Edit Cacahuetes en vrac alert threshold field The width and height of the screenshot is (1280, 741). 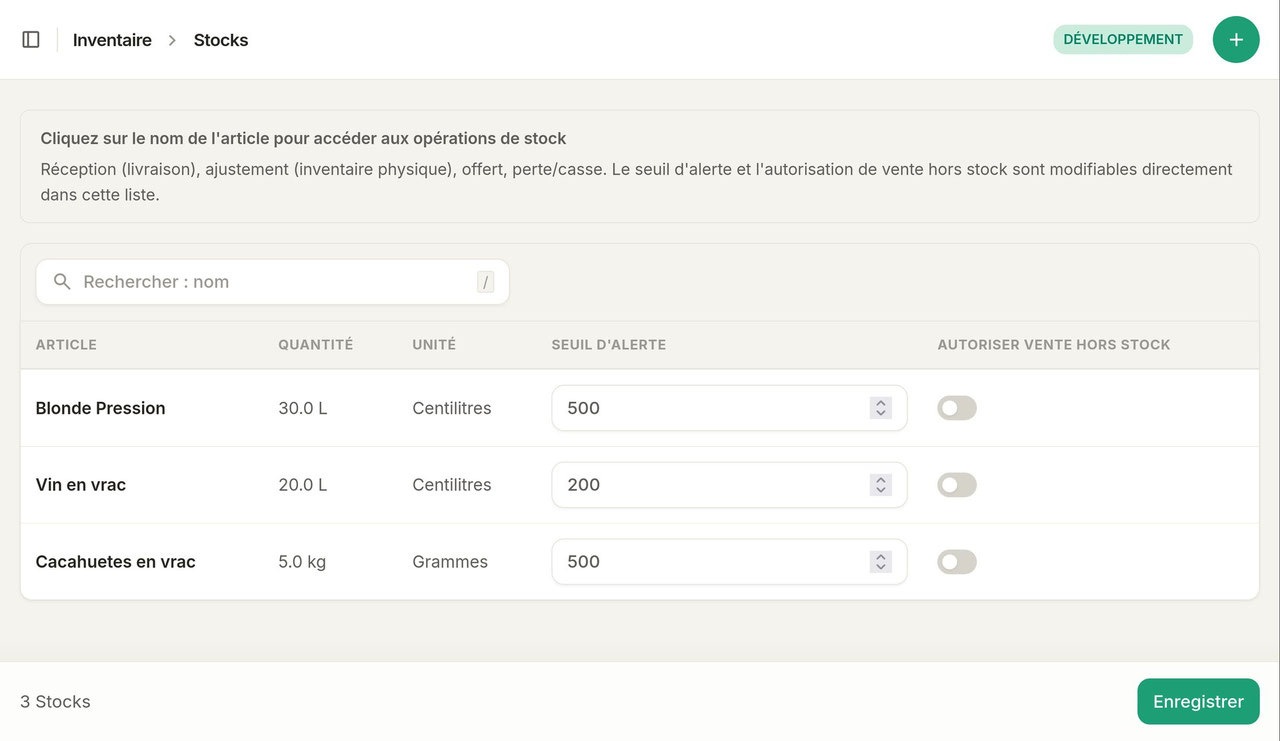[729, 562]
